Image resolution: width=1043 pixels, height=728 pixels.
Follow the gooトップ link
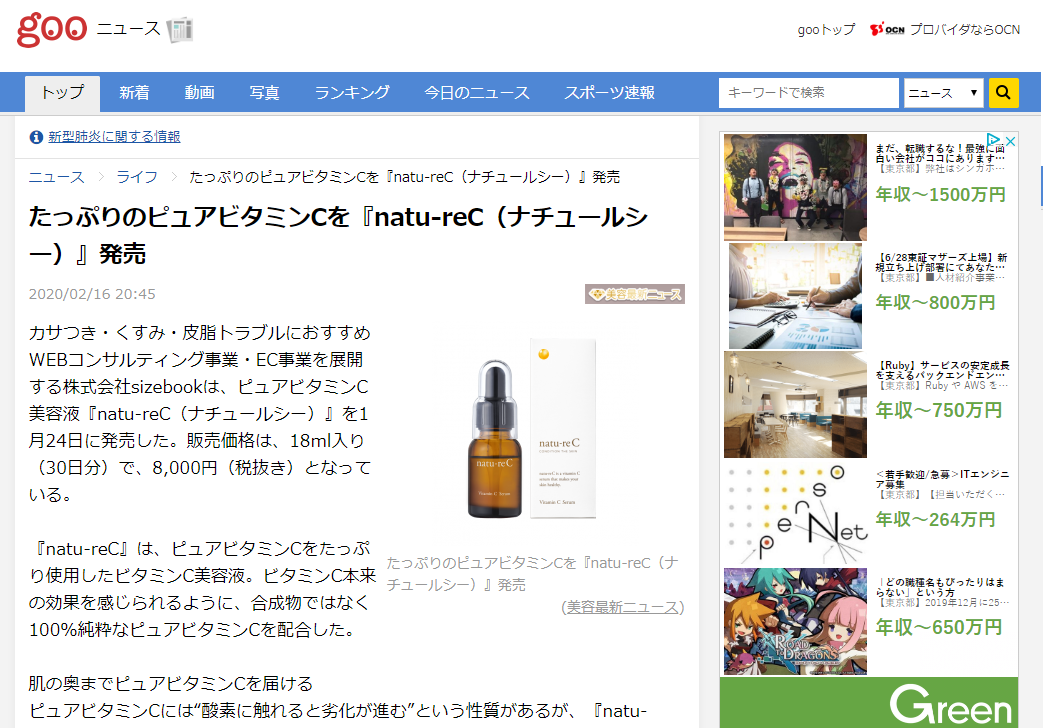tap(826, 30)
